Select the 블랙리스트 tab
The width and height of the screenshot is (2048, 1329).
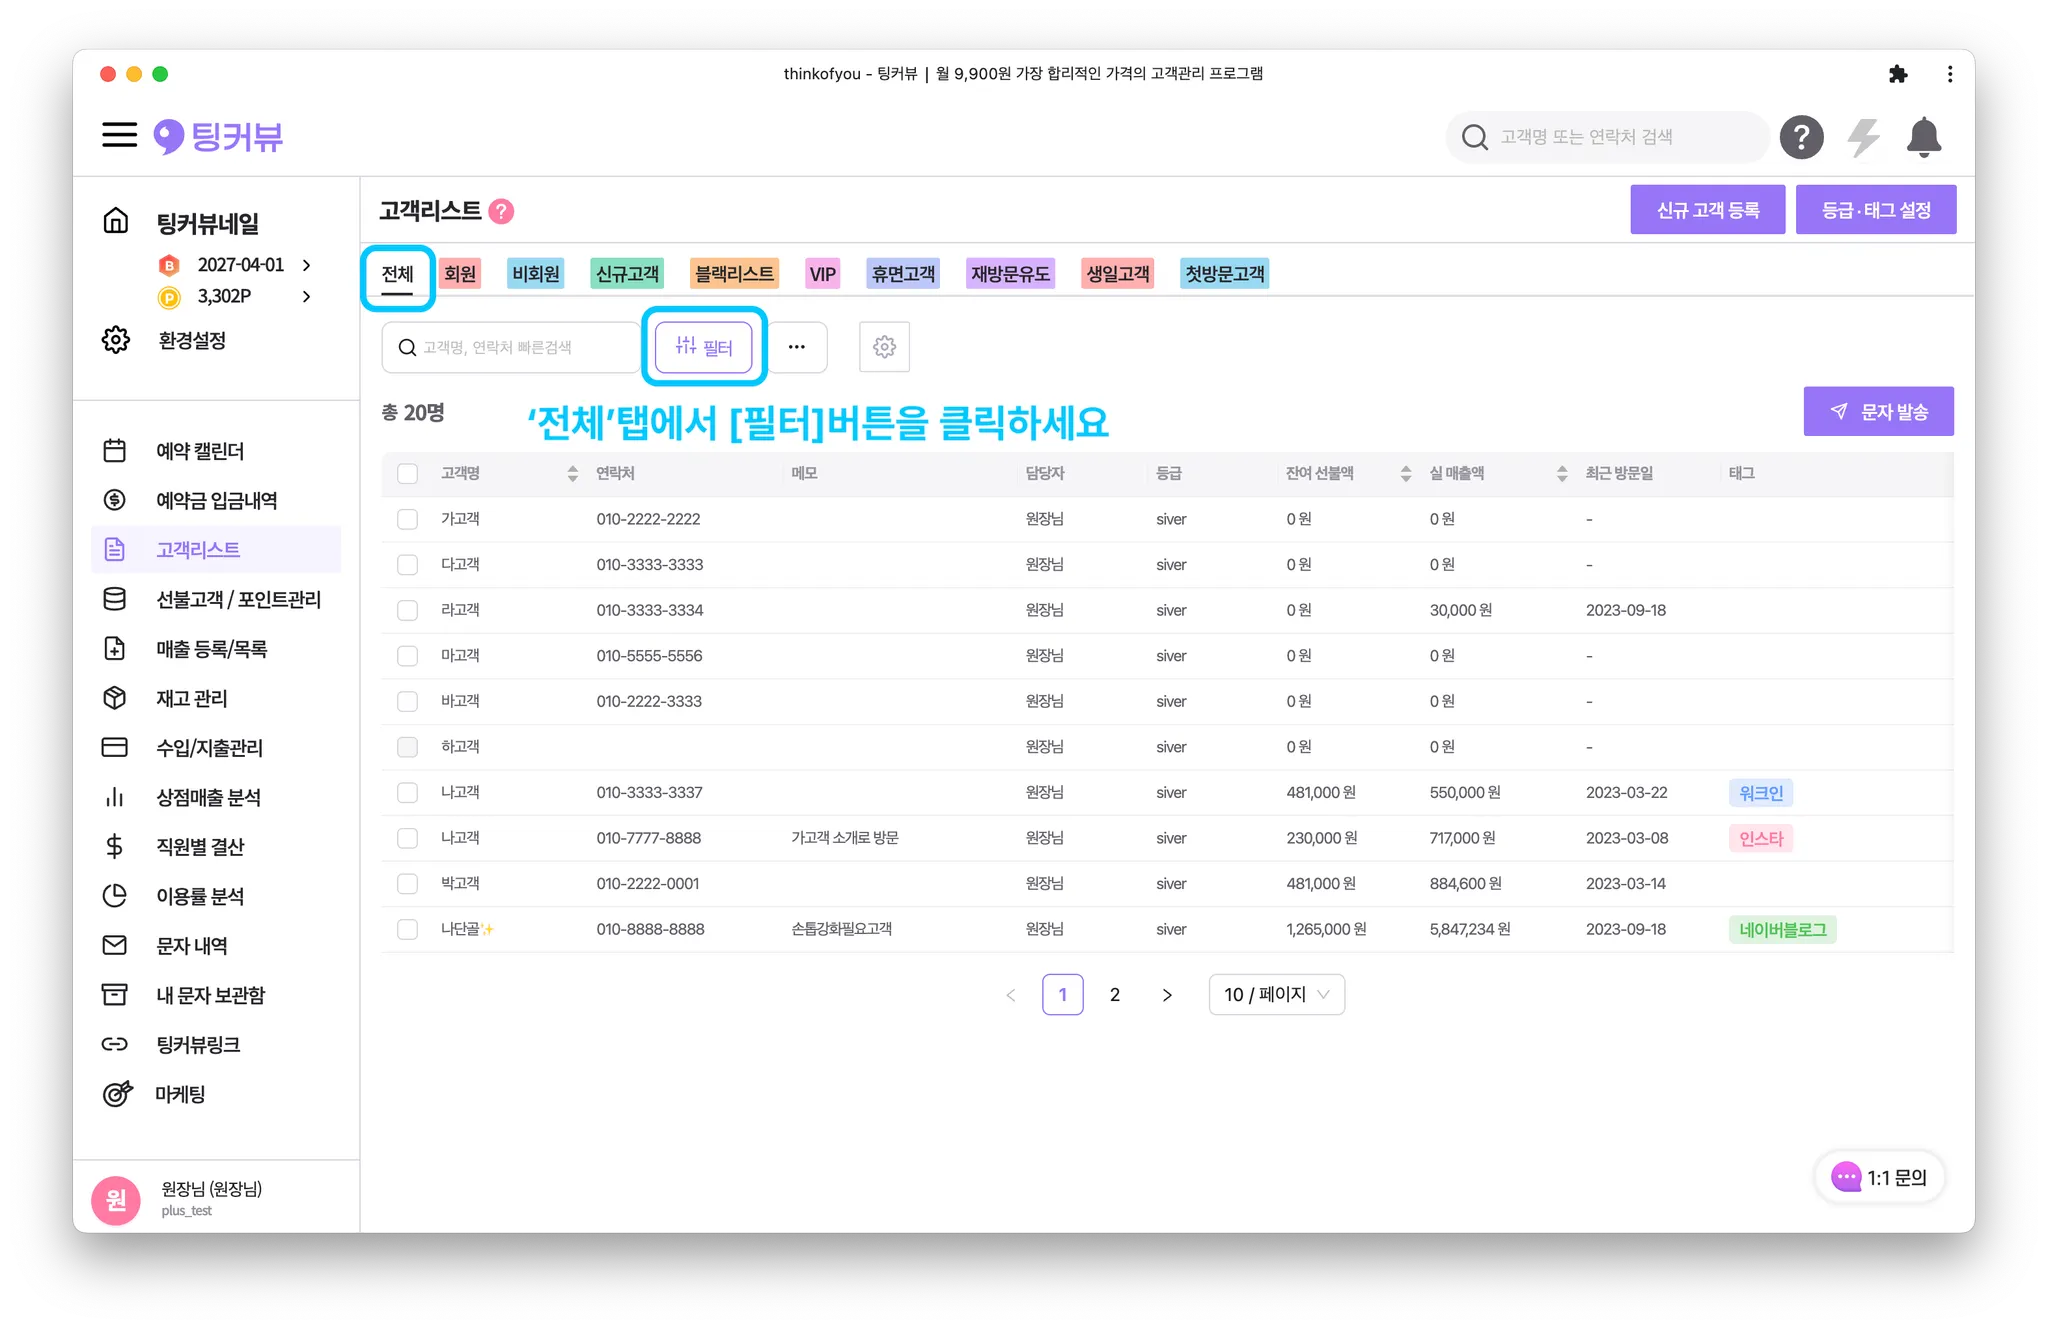734,274
